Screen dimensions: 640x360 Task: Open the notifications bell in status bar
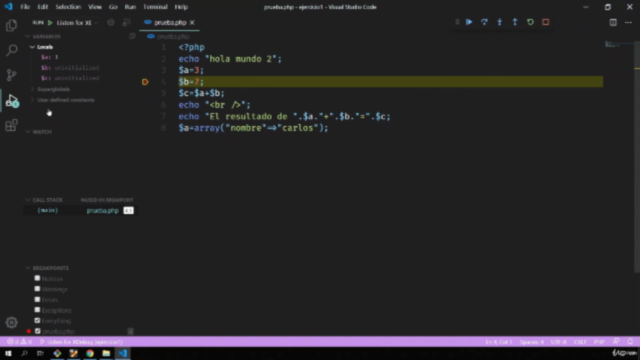630,342
